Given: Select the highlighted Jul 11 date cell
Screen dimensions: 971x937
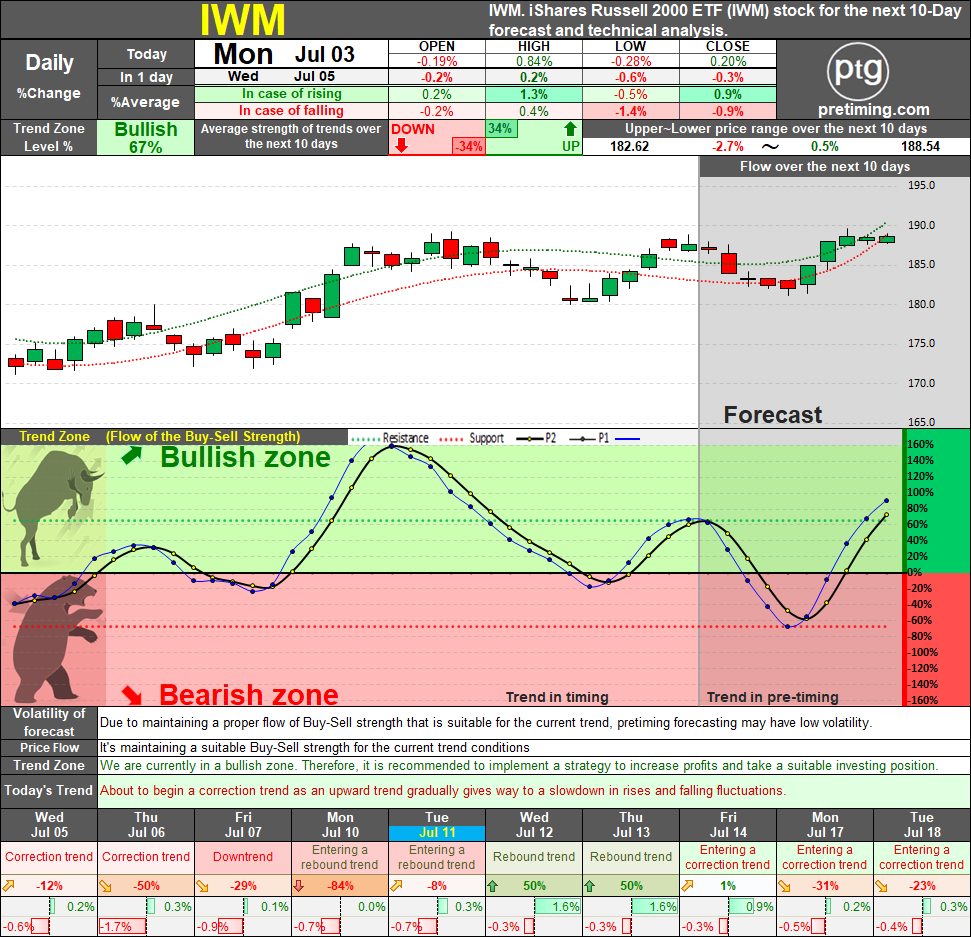Looking at the screenshot, I should tap(437, 832).
